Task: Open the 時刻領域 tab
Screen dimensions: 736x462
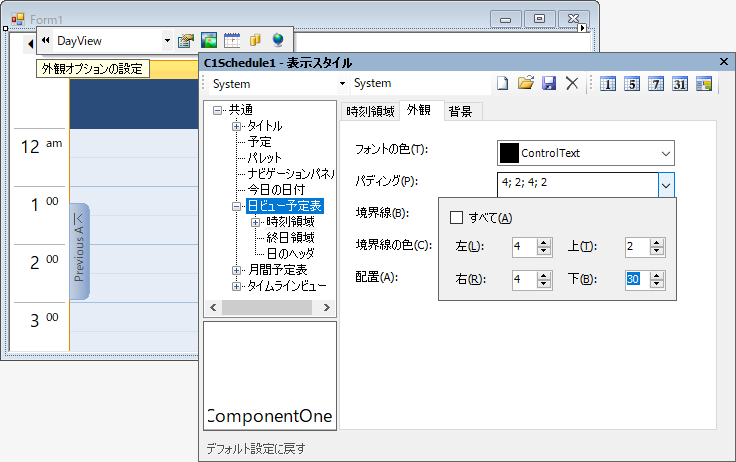Action: tap(370, 111)
